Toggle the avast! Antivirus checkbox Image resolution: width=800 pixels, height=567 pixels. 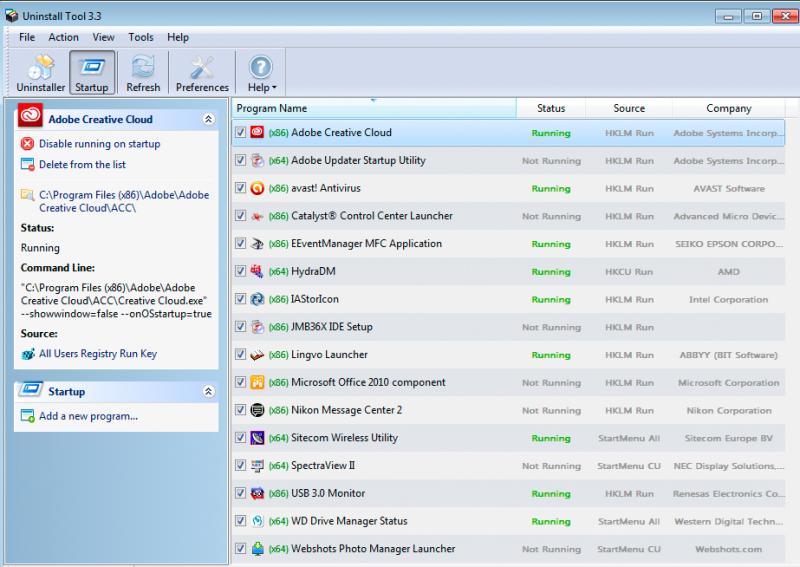[240, 188]
